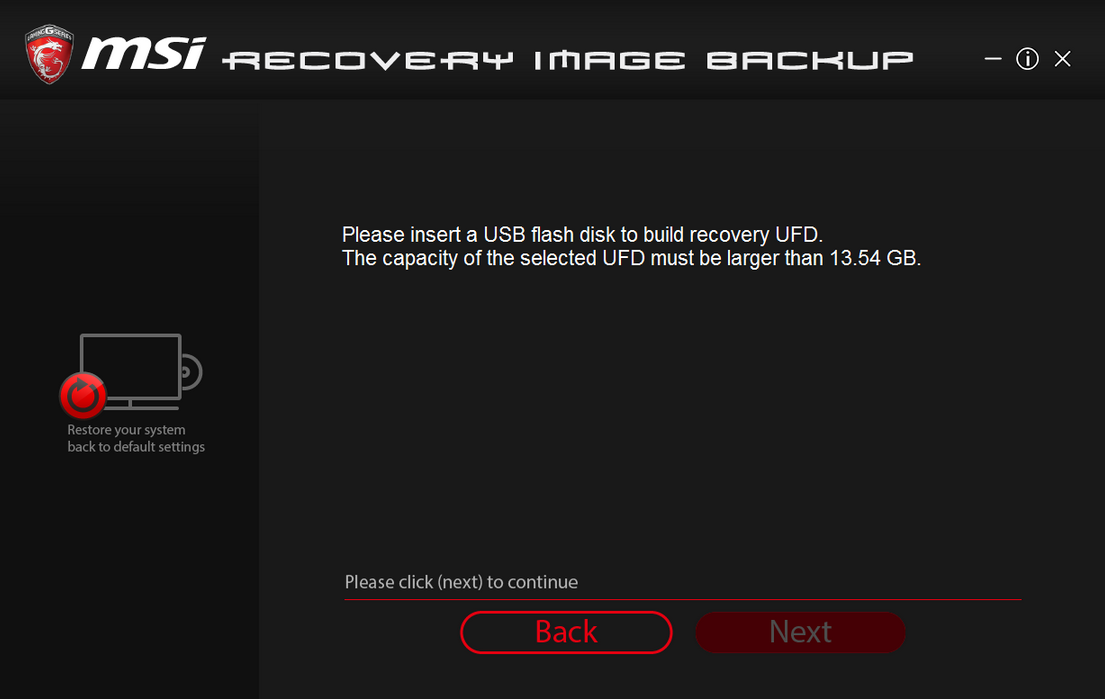Click the red circular restore arrow icon
1105x699 pixels.
[83, 395]
